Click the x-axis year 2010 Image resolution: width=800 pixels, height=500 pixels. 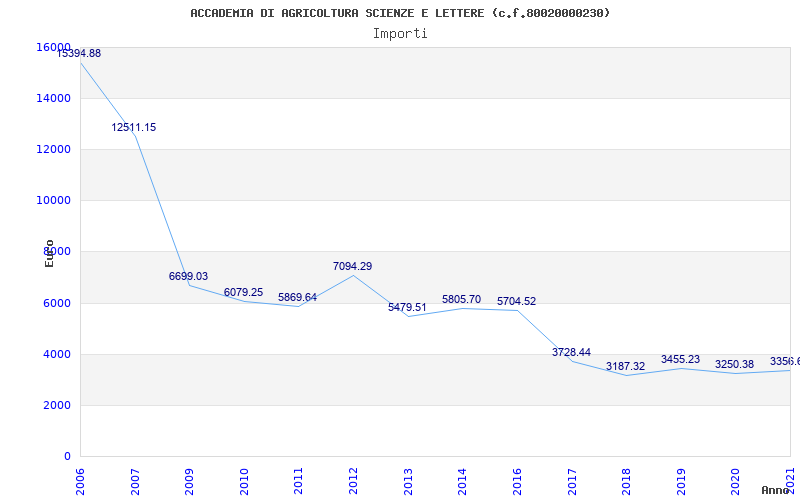coord(244,481)
